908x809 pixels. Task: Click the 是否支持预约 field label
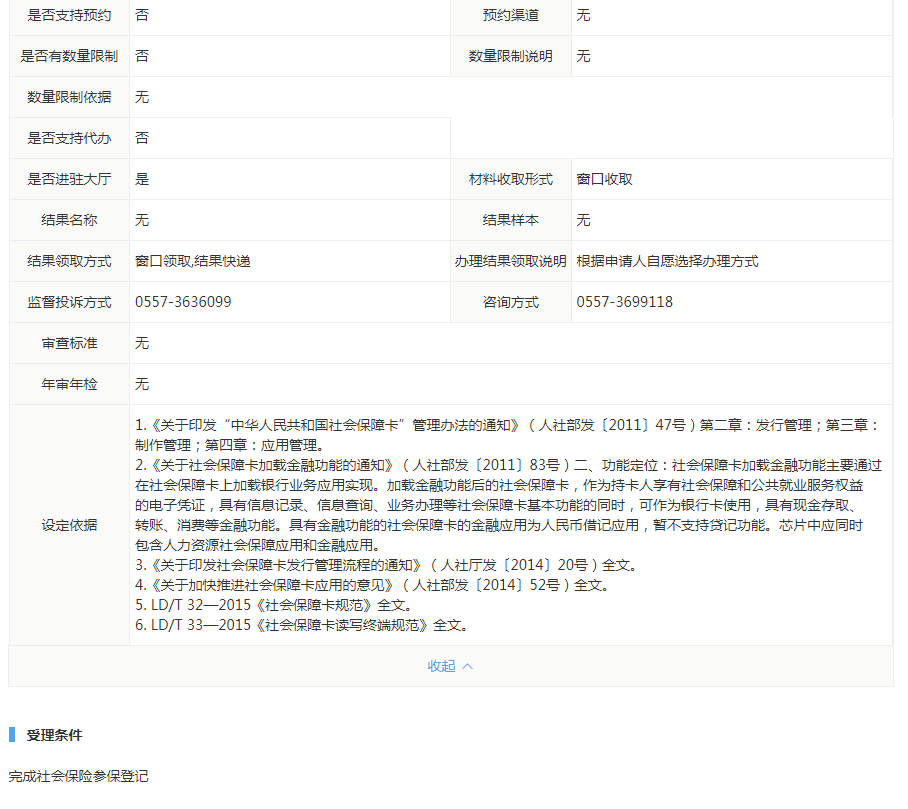pyautogui.click(x=69, y=15)
